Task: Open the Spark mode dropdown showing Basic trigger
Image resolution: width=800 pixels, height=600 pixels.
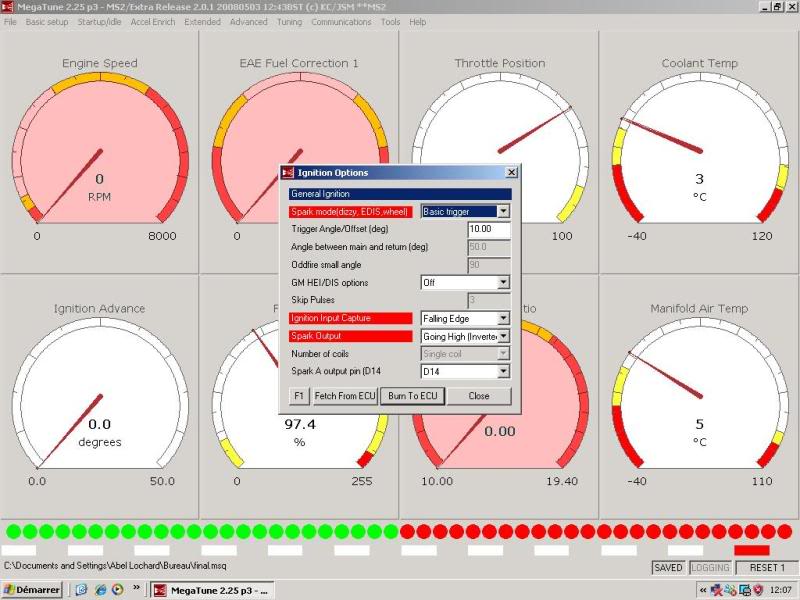Action: [x=465, y=211]
